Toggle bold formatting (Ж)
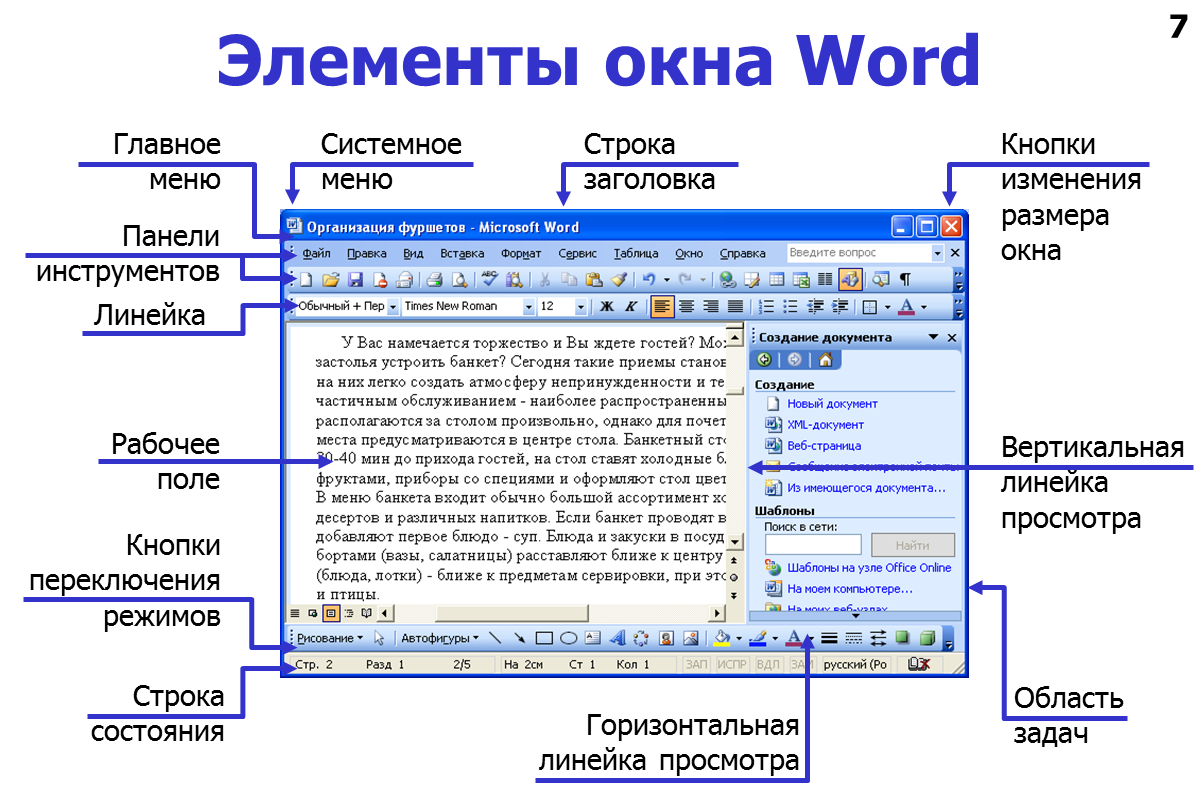The width and height of the screenshot is (1200, 800). [x=608, y=307]
